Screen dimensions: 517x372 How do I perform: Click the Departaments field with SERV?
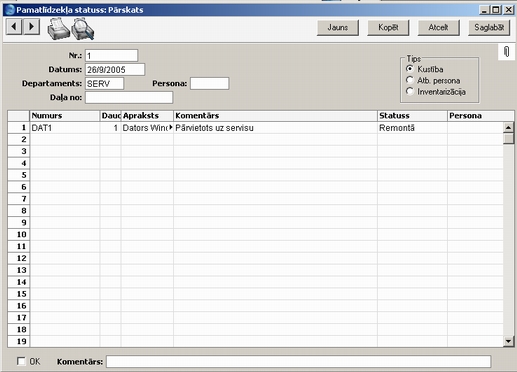[104, 83]
